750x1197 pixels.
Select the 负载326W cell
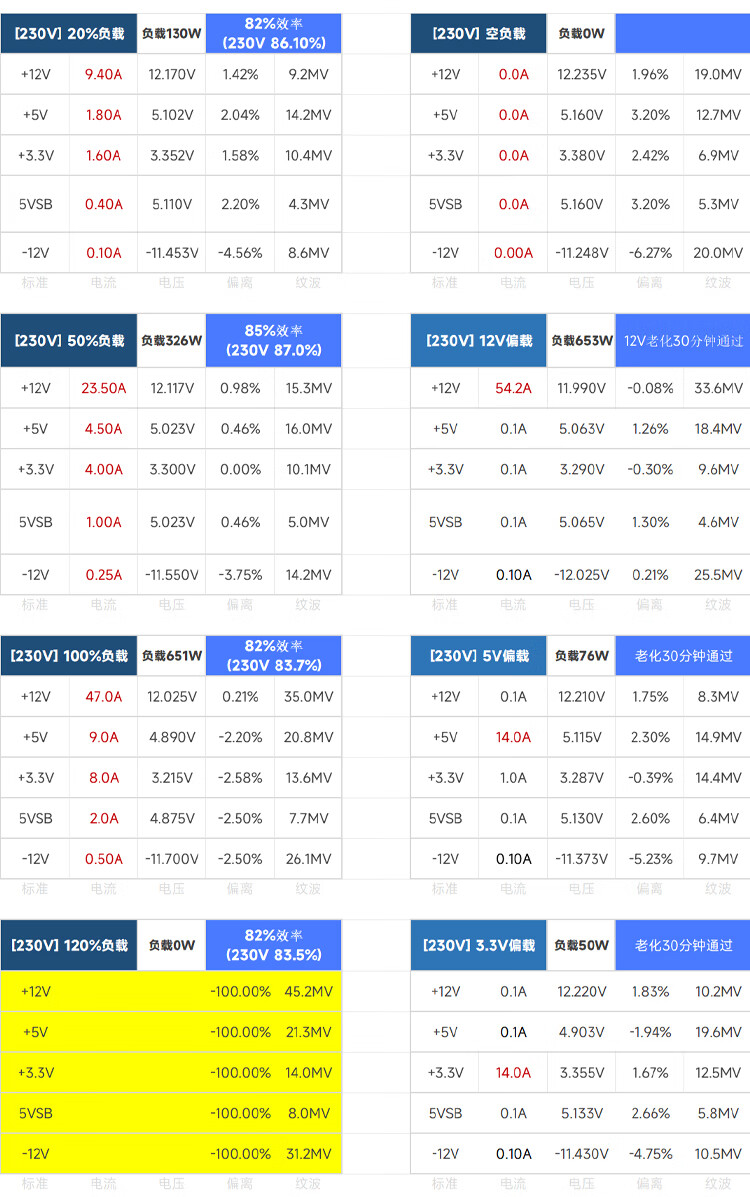pyautogui.click(x=171, y=340)
